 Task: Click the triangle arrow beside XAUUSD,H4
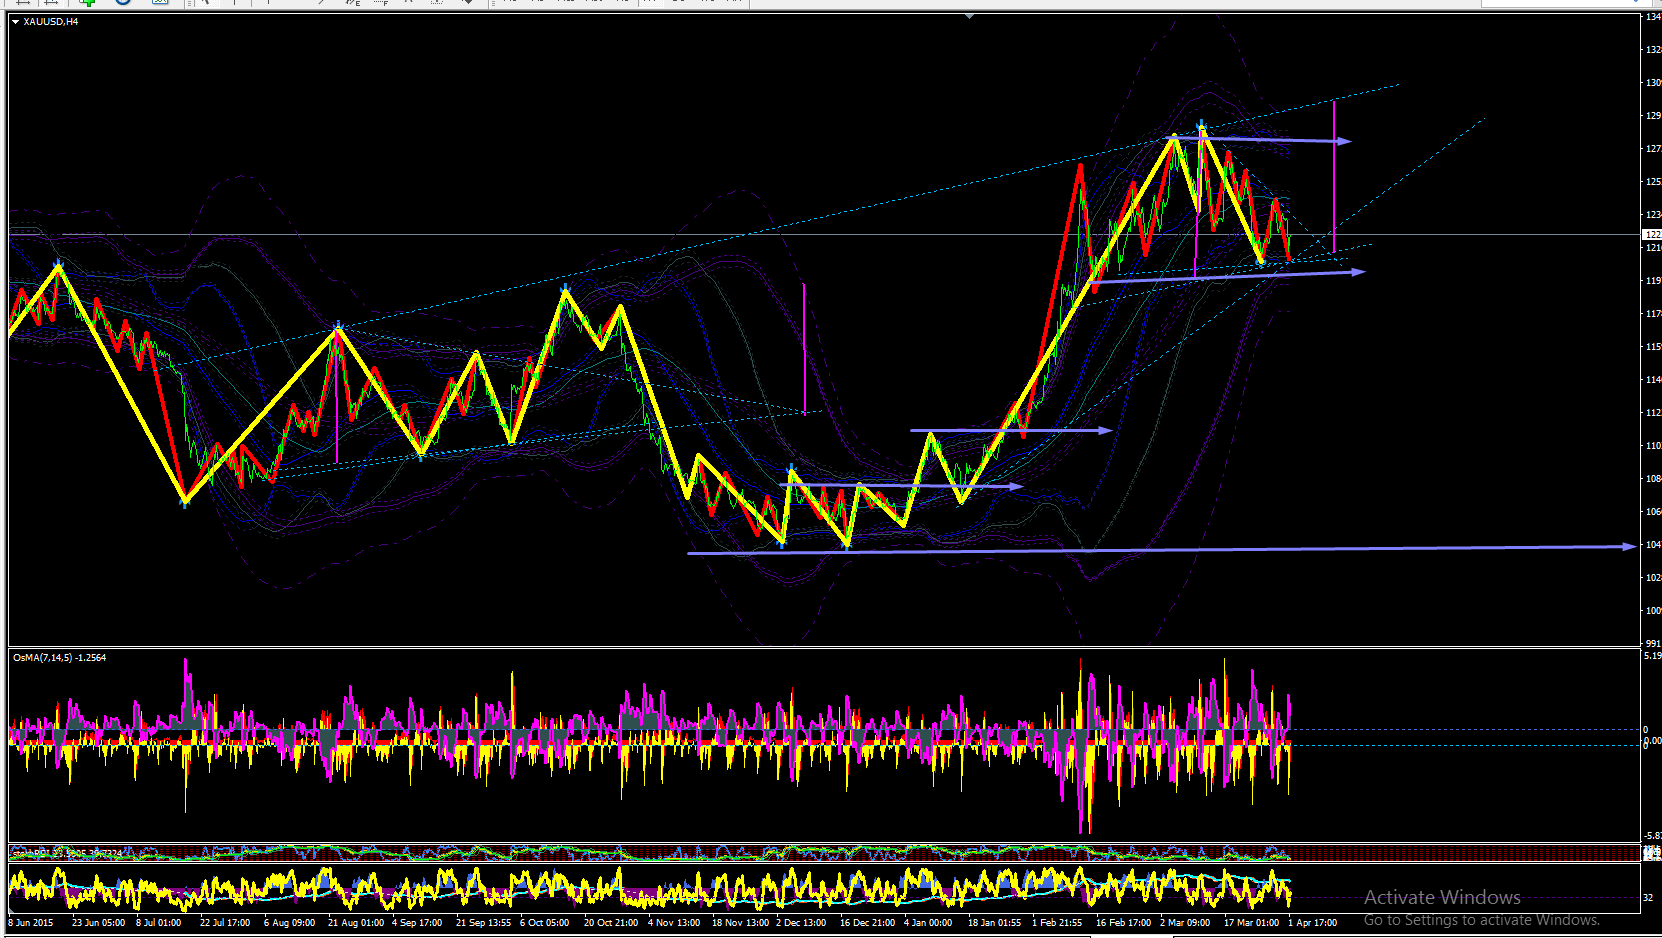[x=16, y=21]
